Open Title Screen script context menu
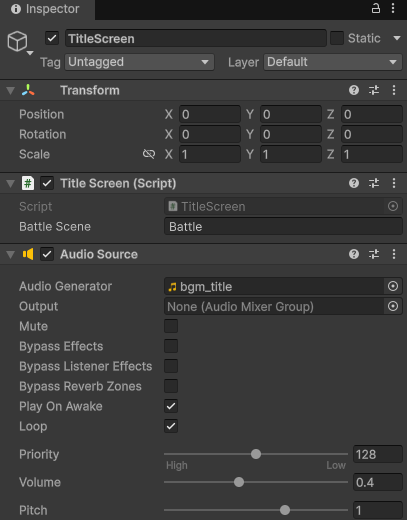This screenshot has height=520, width=407. click(394, 183)
